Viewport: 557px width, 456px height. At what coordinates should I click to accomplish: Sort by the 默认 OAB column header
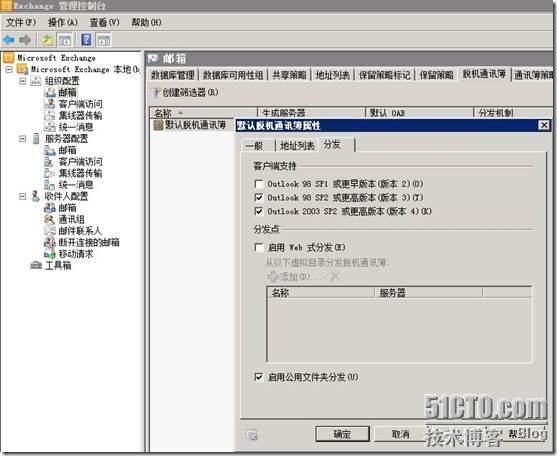coord(420,113)
